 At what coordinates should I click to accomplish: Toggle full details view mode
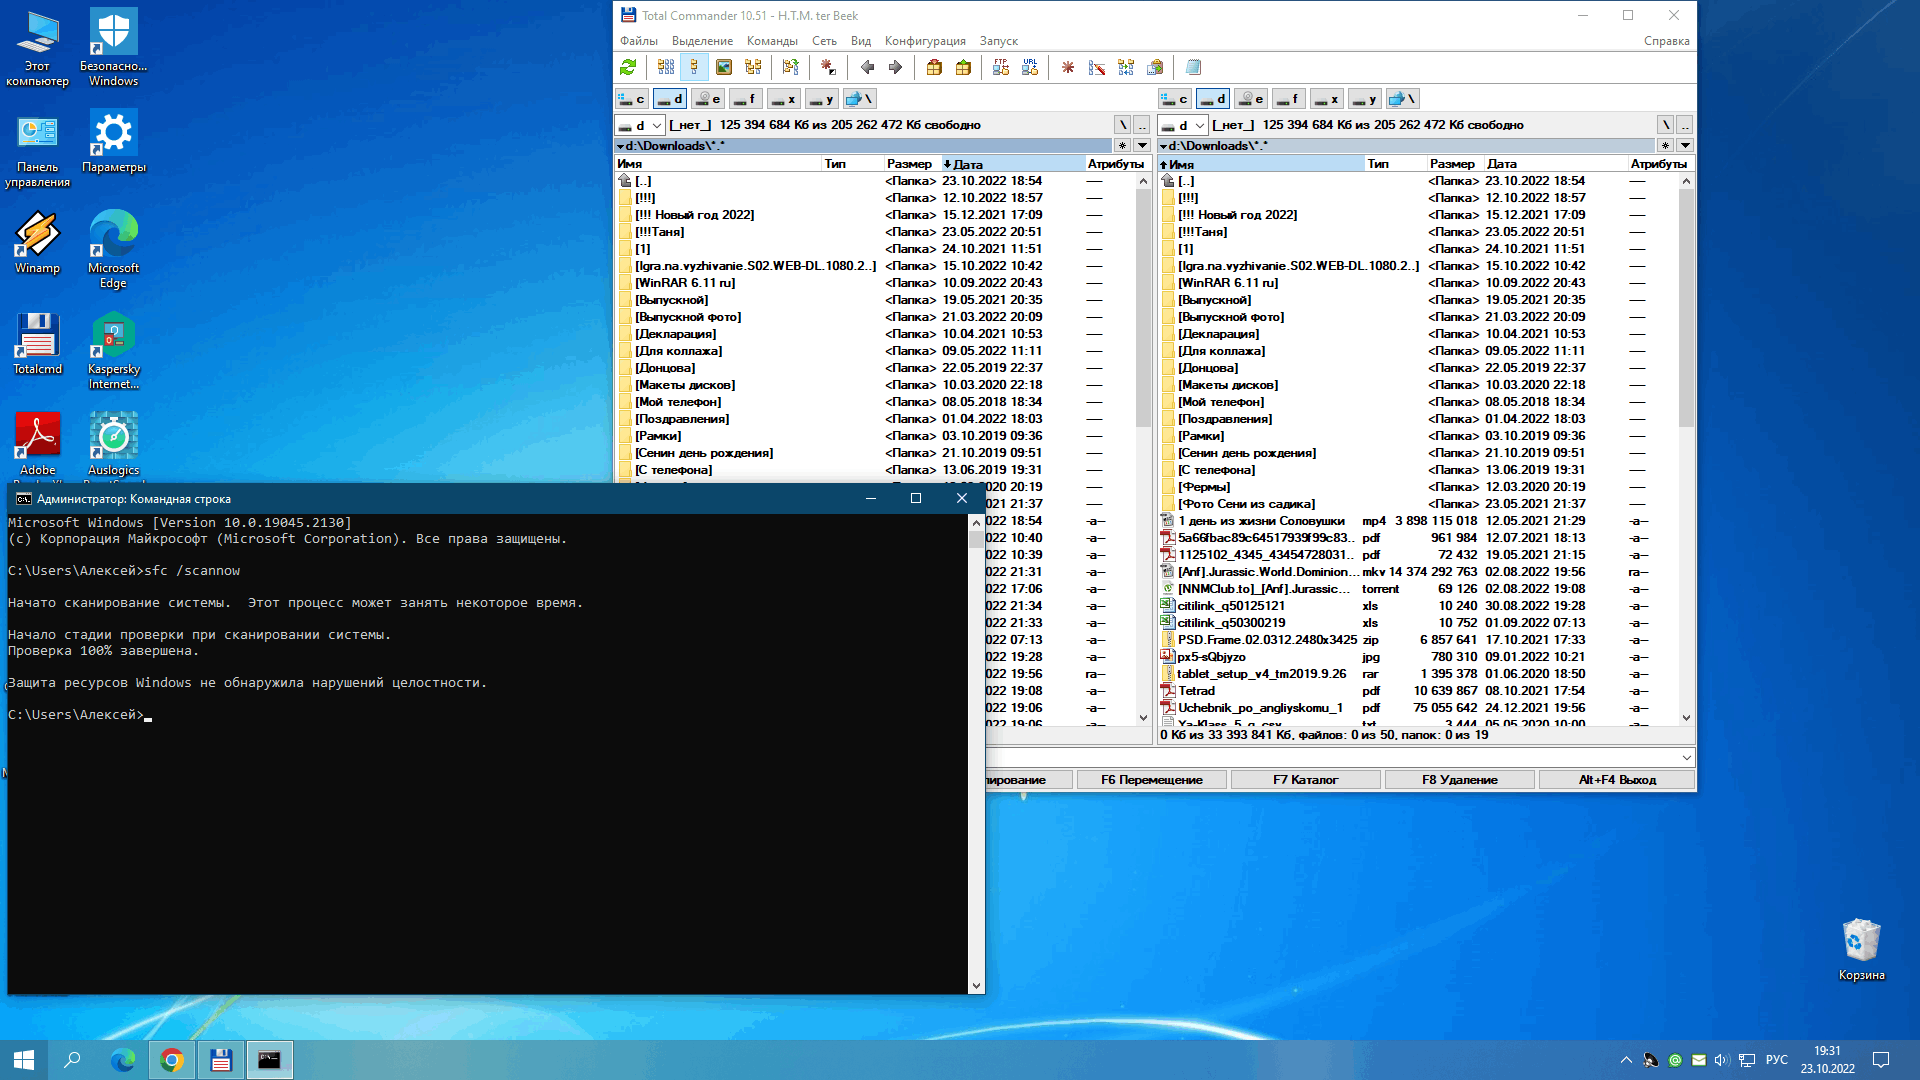694,67
